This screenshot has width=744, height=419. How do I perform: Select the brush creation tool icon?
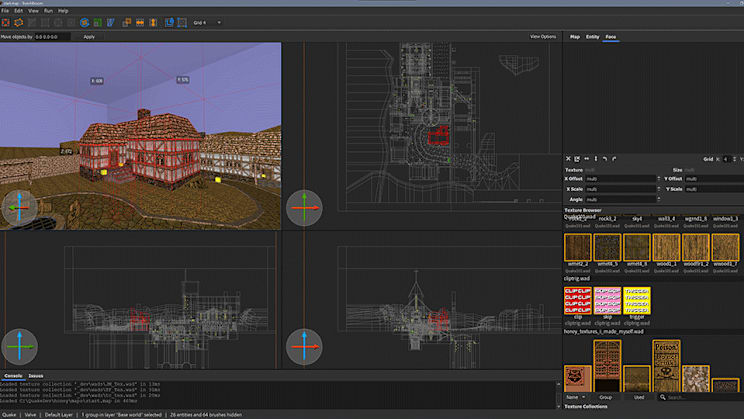[x=6, y=22]
